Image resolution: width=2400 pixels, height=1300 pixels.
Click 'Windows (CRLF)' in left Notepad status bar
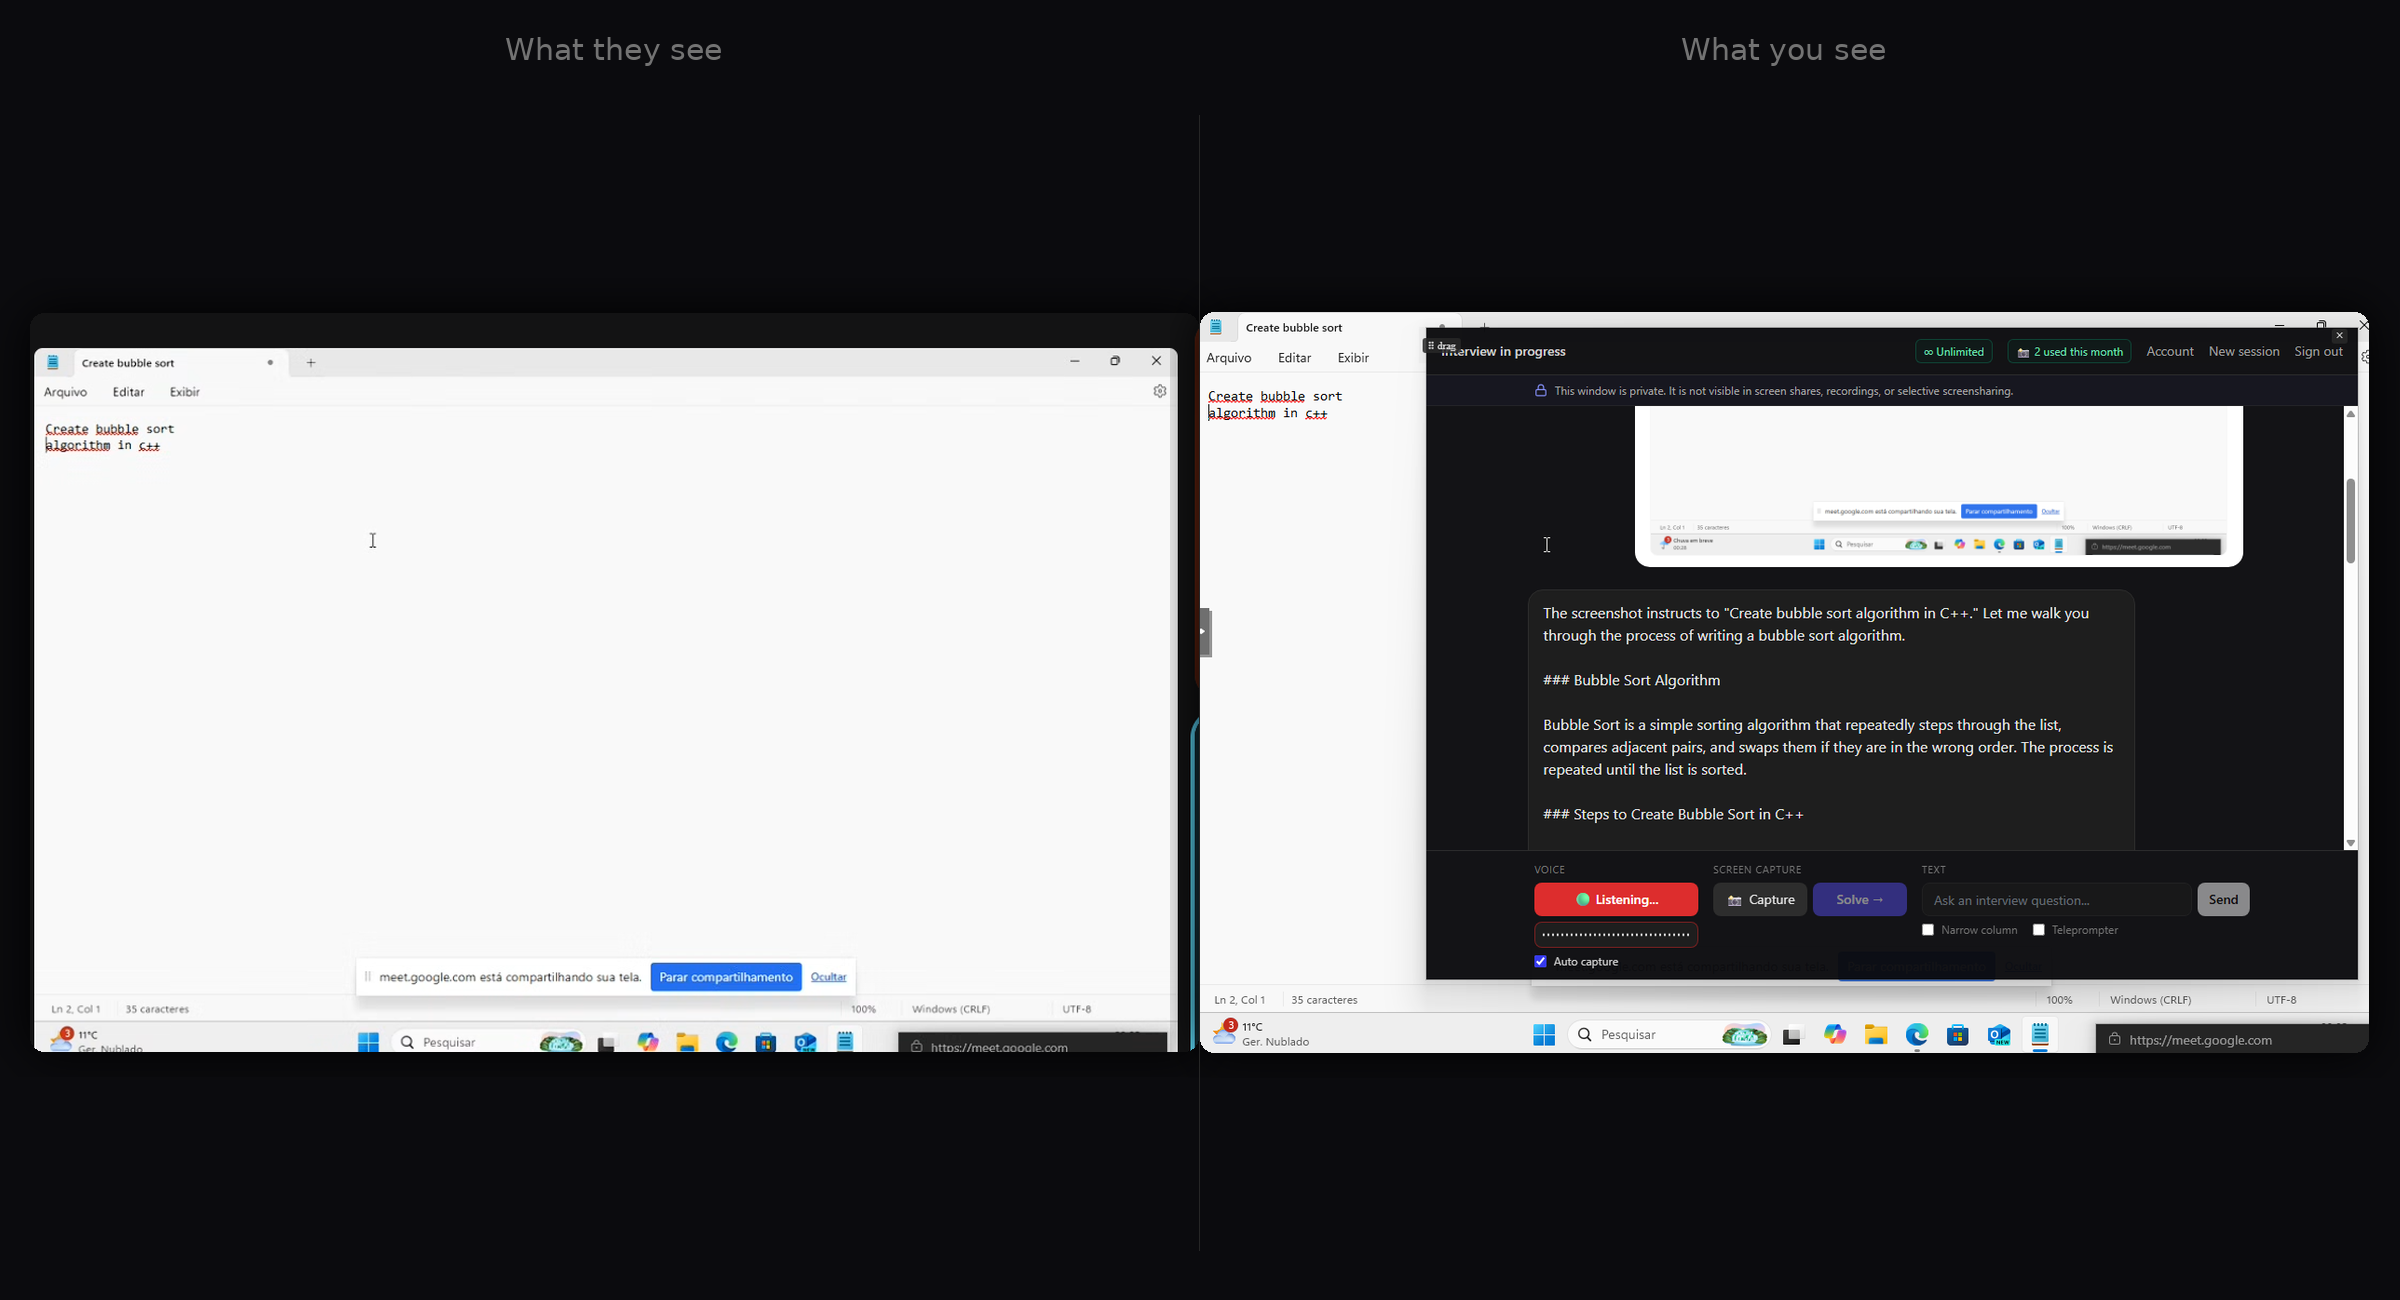point(951,1009)
